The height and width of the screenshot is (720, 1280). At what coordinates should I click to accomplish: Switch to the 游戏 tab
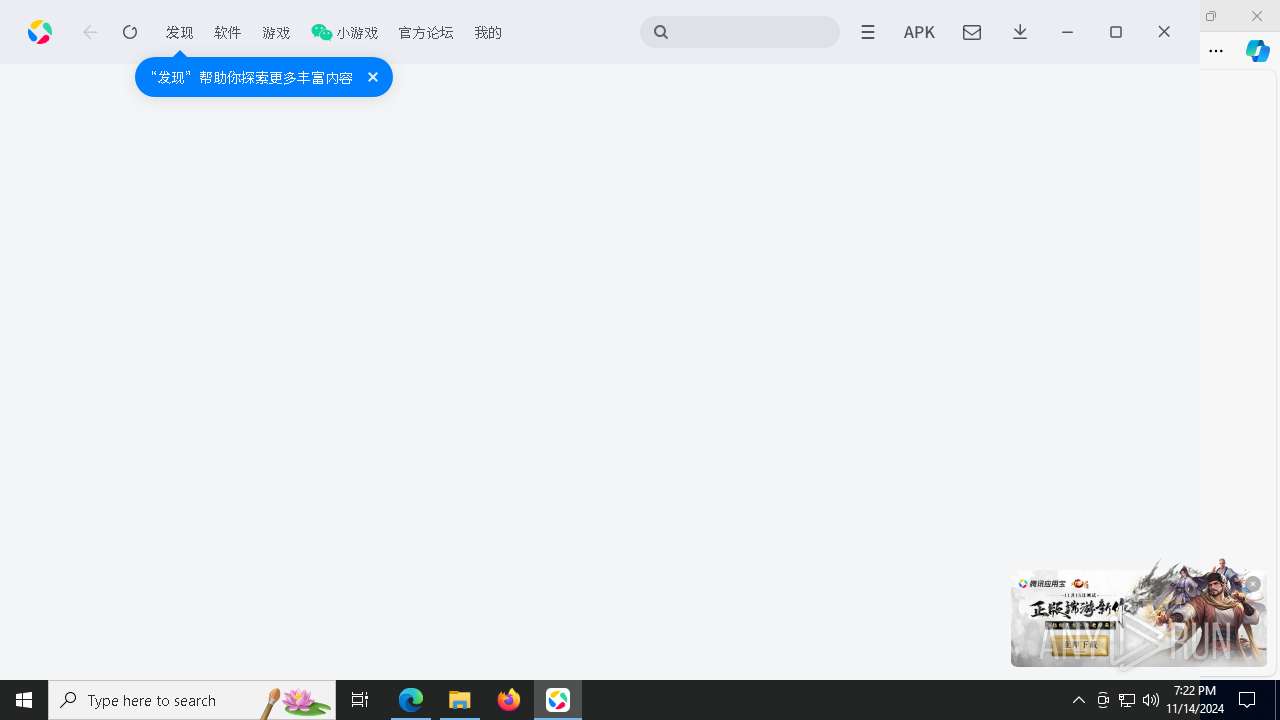pyautogui.click(x=276, y=32)
